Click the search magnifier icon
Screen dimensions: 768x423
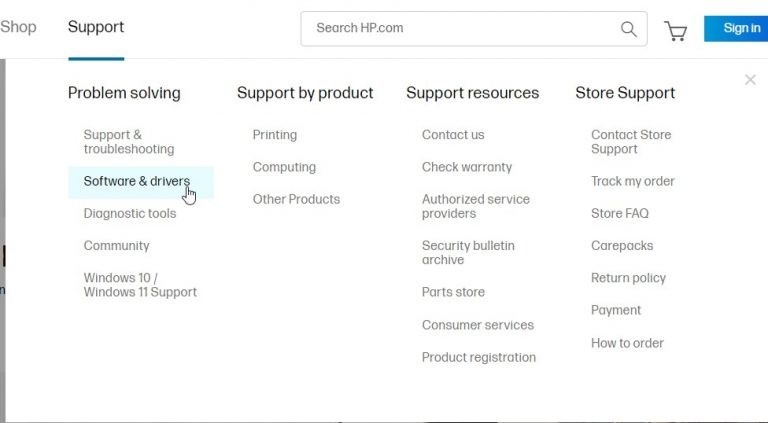pos(629,29)
